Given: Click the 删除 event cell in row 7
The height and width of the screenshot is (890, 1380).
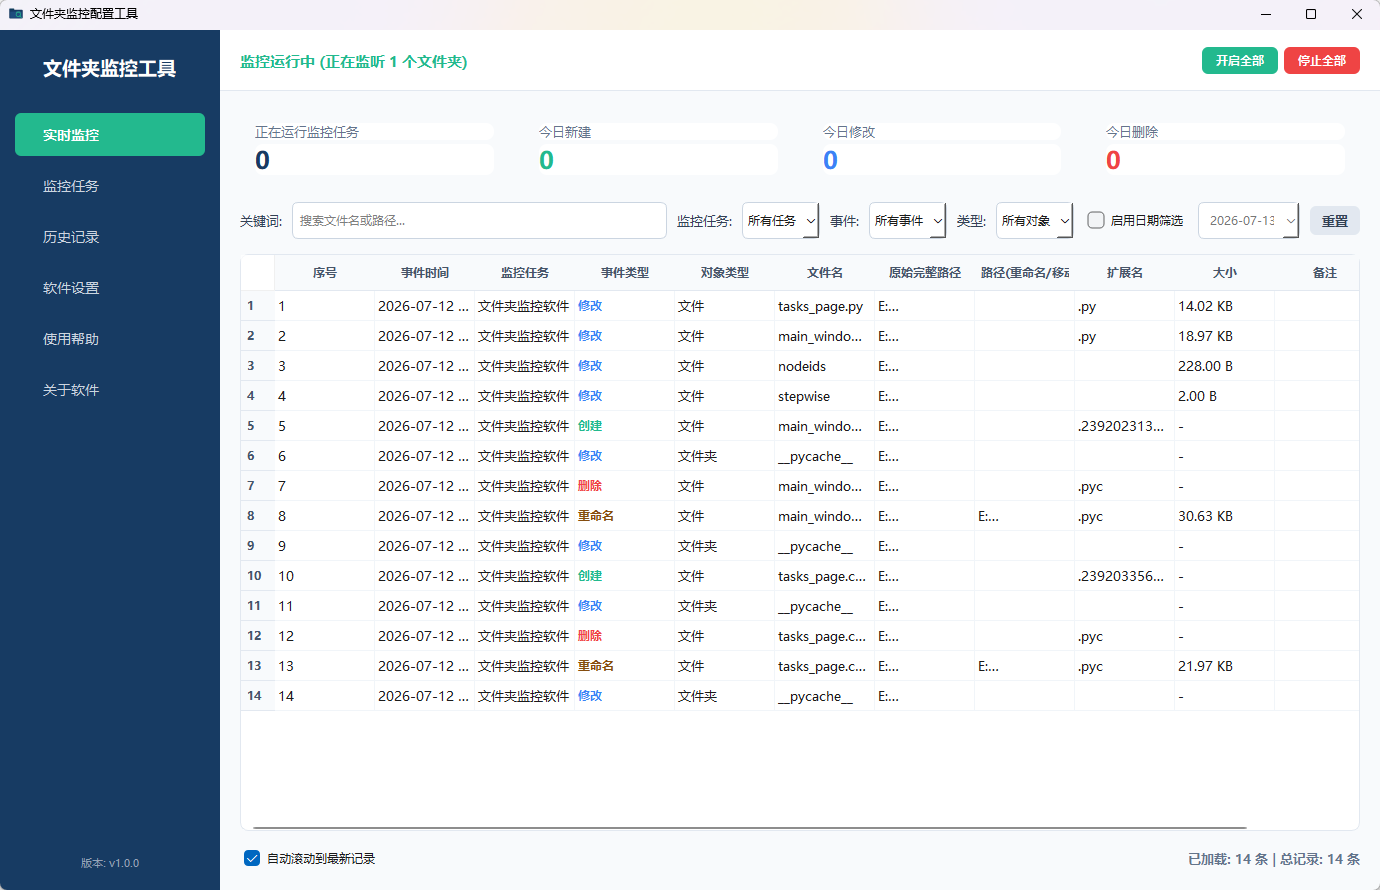Looking at the screenshot, I should [625, 486].
